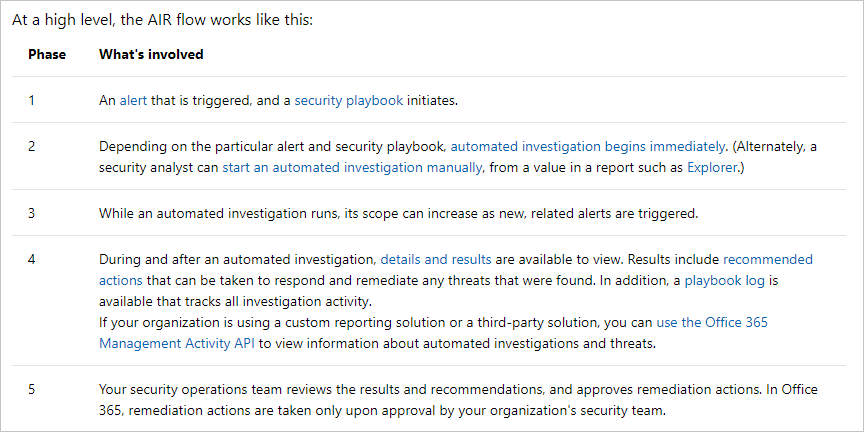Open the alert link in phase 1
864x432 pixels.
point(133,101)
